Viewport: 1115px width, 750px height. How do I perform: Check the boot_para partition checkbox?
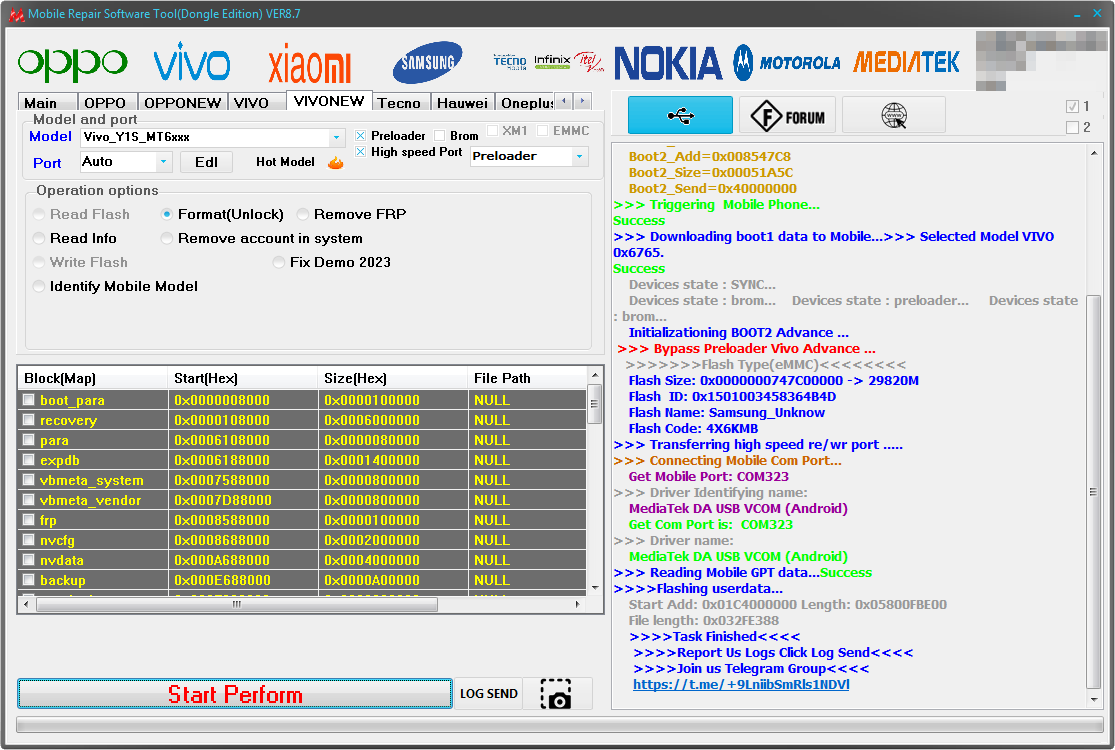(28, 400)
